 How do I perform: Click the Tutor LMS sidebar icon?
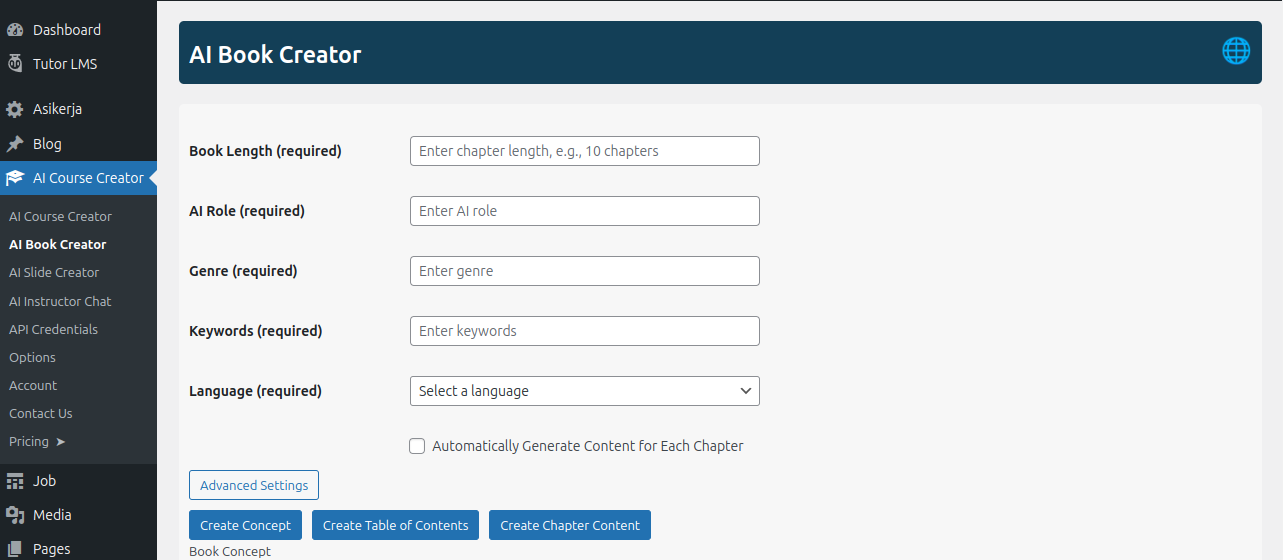[15, 64]
